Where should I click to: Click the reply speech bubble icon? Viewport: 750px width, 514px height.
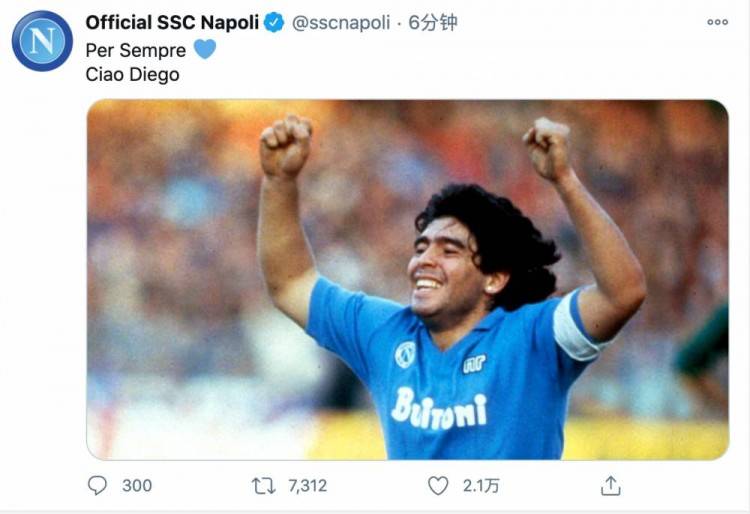point(98,485)
